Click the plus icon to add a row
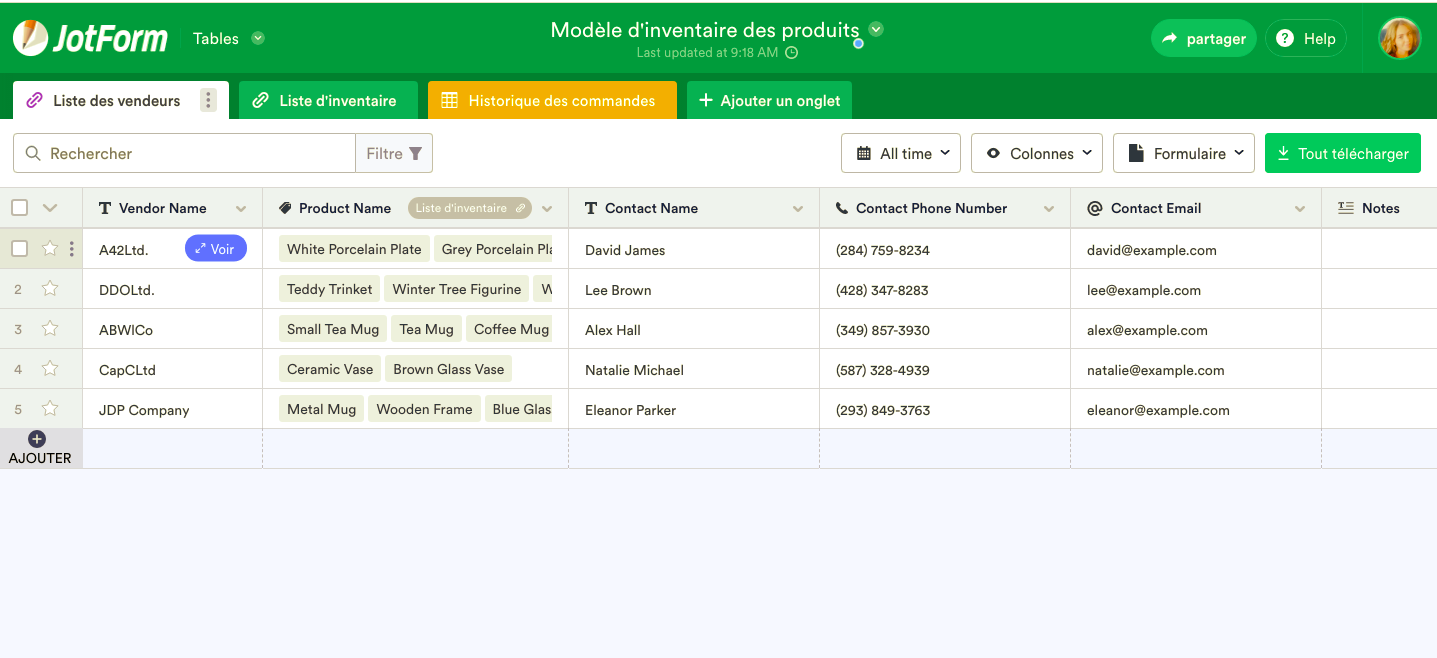 click(37, 439)
